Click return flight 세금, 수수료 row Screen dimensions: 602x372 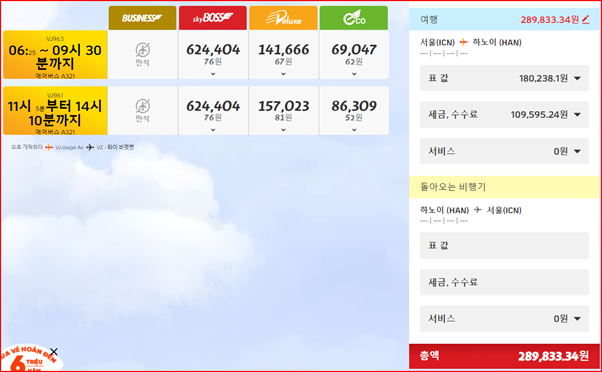[x=504, y=282]
